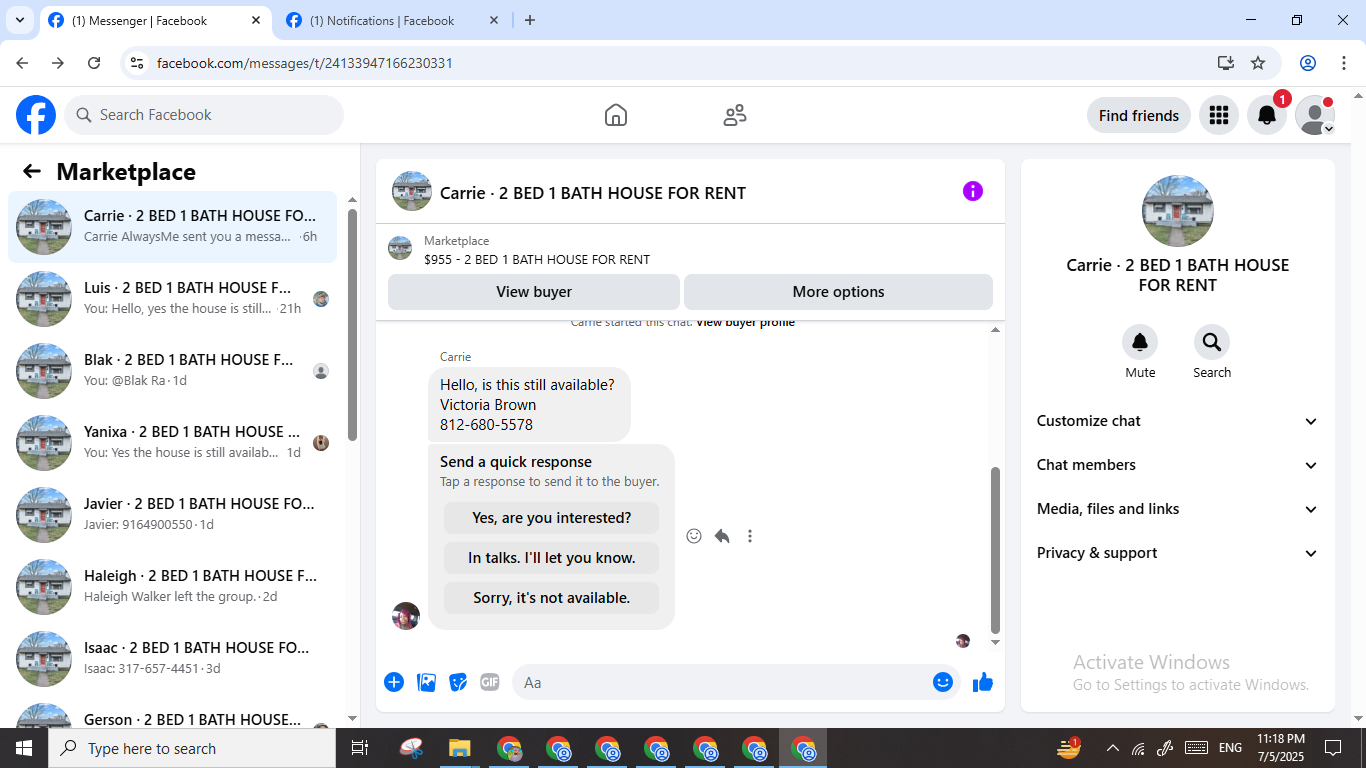
Task: Send 'Sorry, it's not available.' response
Action: pyautogui.click(x=551, y=598)
